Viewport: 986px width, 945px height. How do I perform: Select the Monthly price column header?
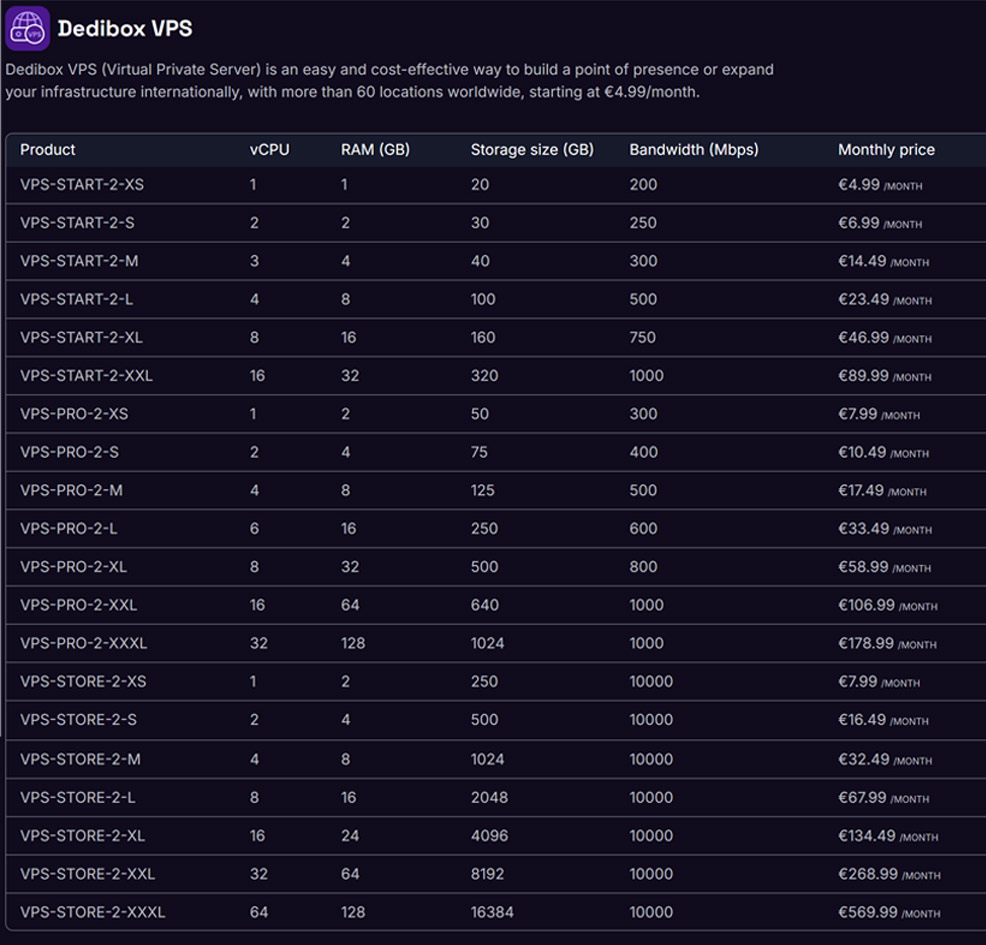pos(886,150)
